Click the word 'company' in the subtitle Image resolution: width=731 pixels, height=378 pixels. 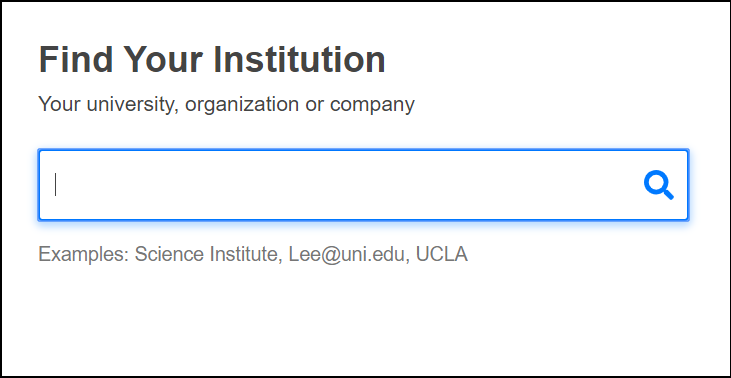click(x=372, y=105)
